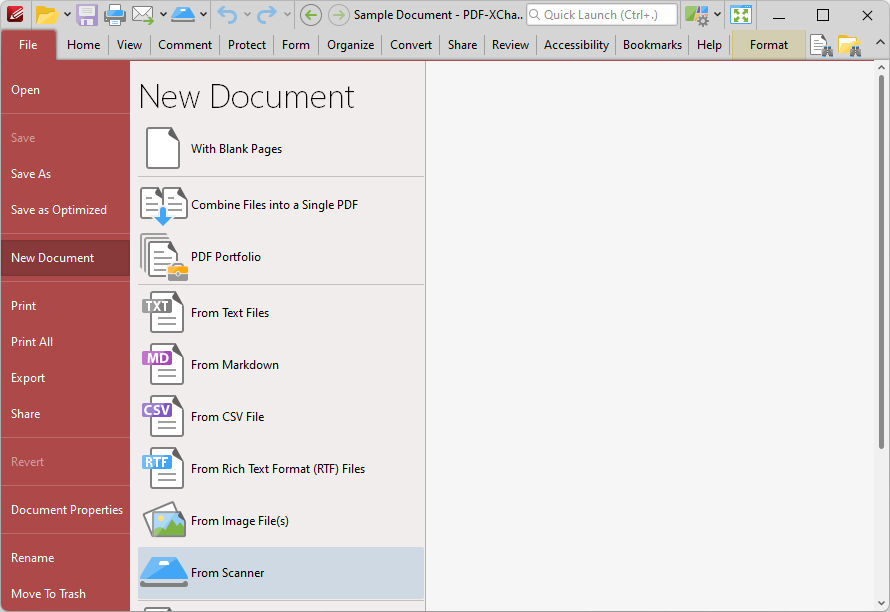Switch to the Form tab
This screenshot has width=890, height=612.
pyautogui.click(x=296, y=45)
